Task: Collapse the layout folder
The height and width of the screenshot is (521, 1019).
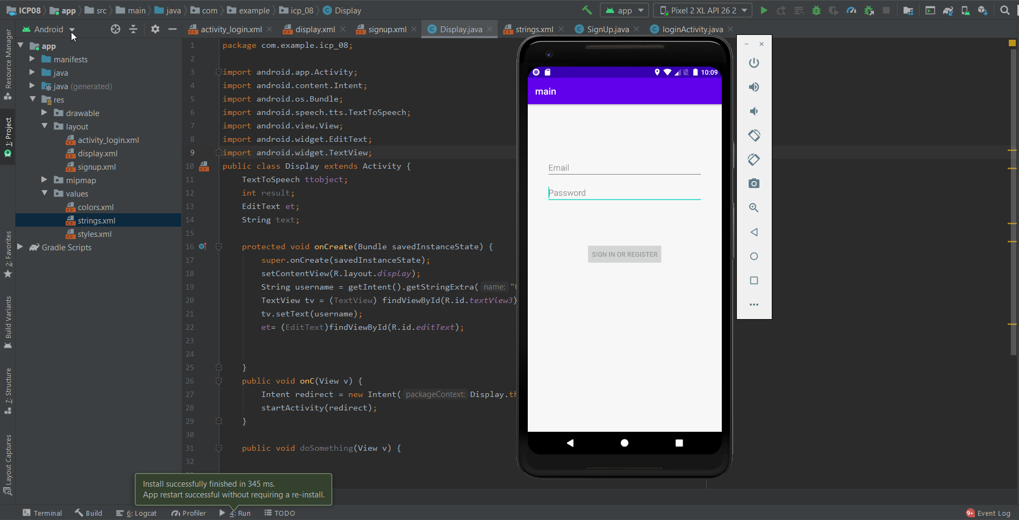Action: click(44, 126)
